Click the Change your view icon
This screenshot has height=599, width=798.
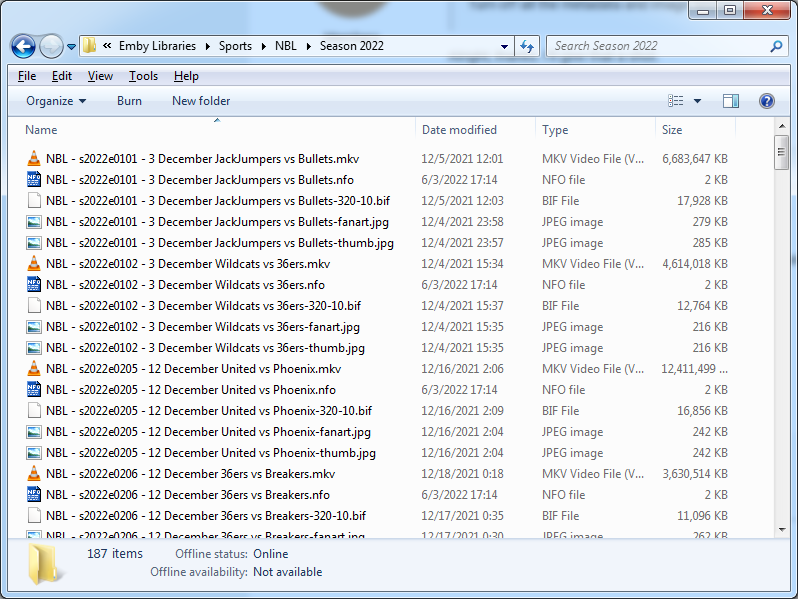click(x=675, y=101)
